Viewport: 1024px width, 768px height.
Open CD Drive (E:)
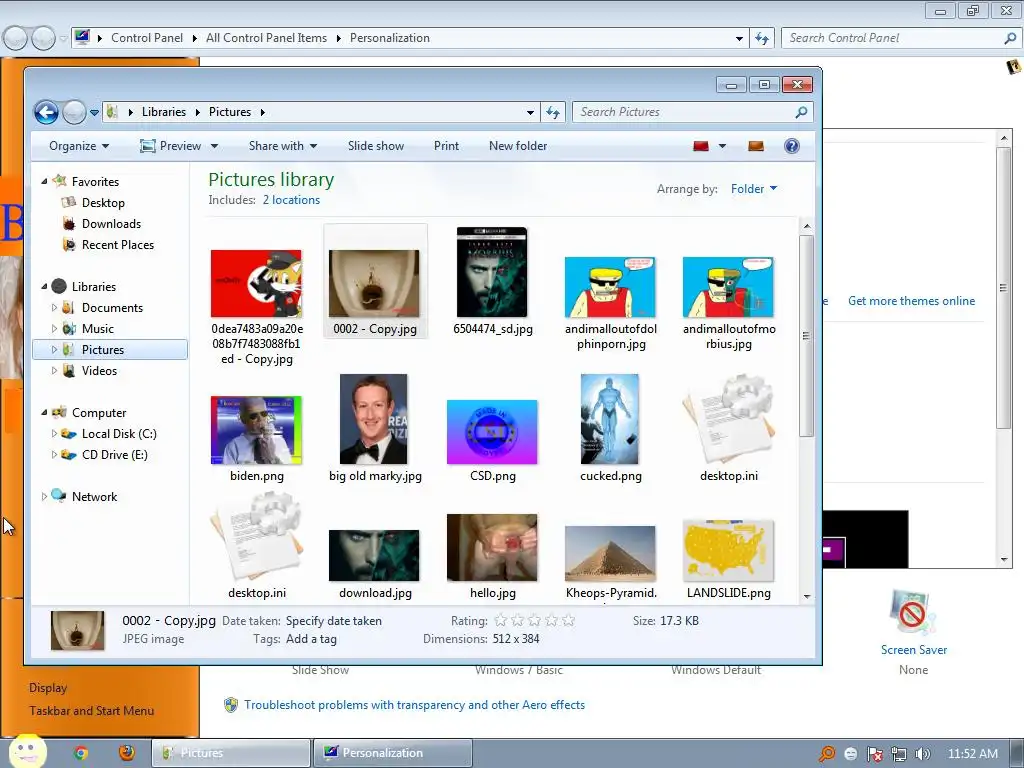click(x=115, y=455)
